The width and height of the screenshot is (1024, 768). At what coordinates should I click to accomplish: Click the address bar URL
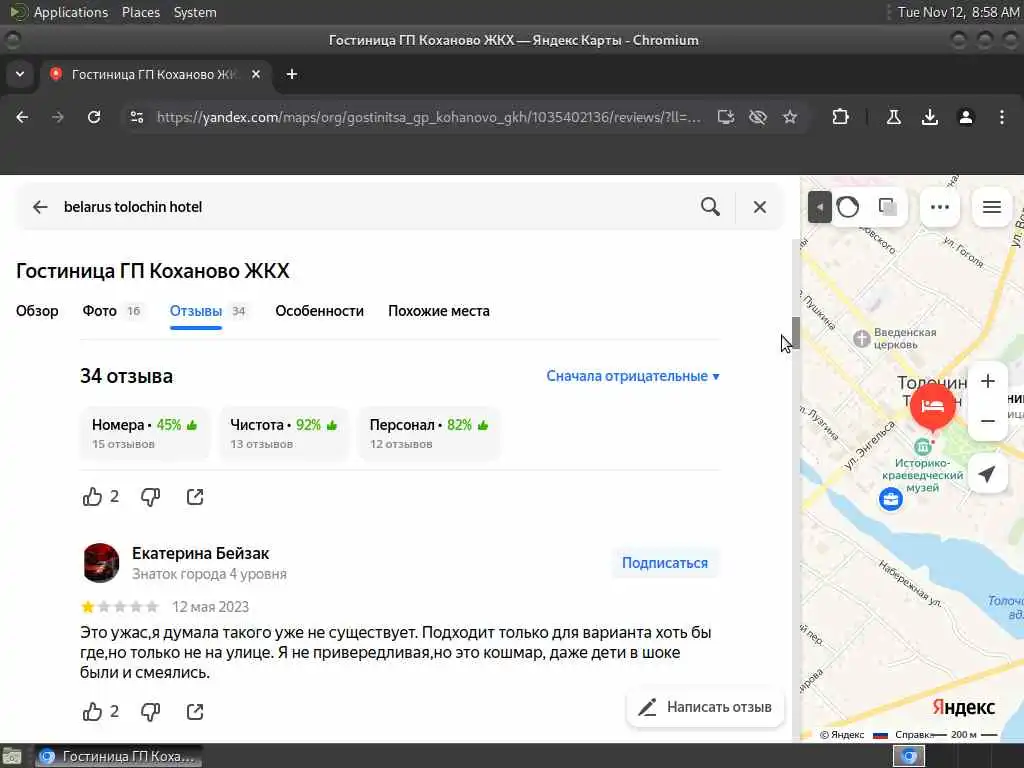(428, 117)
